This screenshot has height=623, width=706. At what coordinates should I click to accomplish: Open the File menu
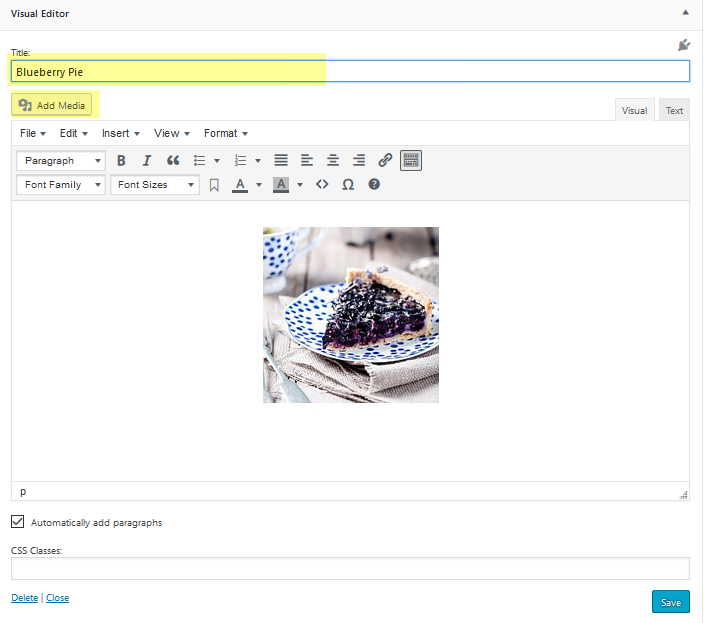33,133
